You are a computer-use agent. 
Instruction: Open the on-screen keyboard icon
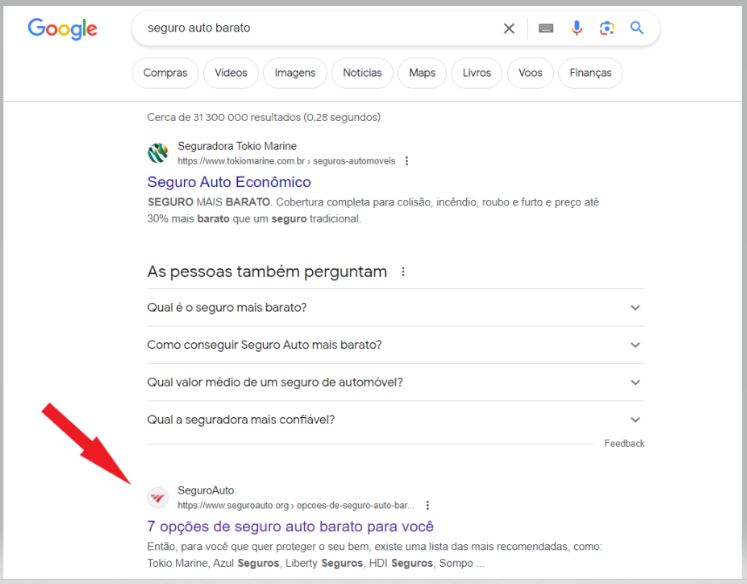[545, 29]
